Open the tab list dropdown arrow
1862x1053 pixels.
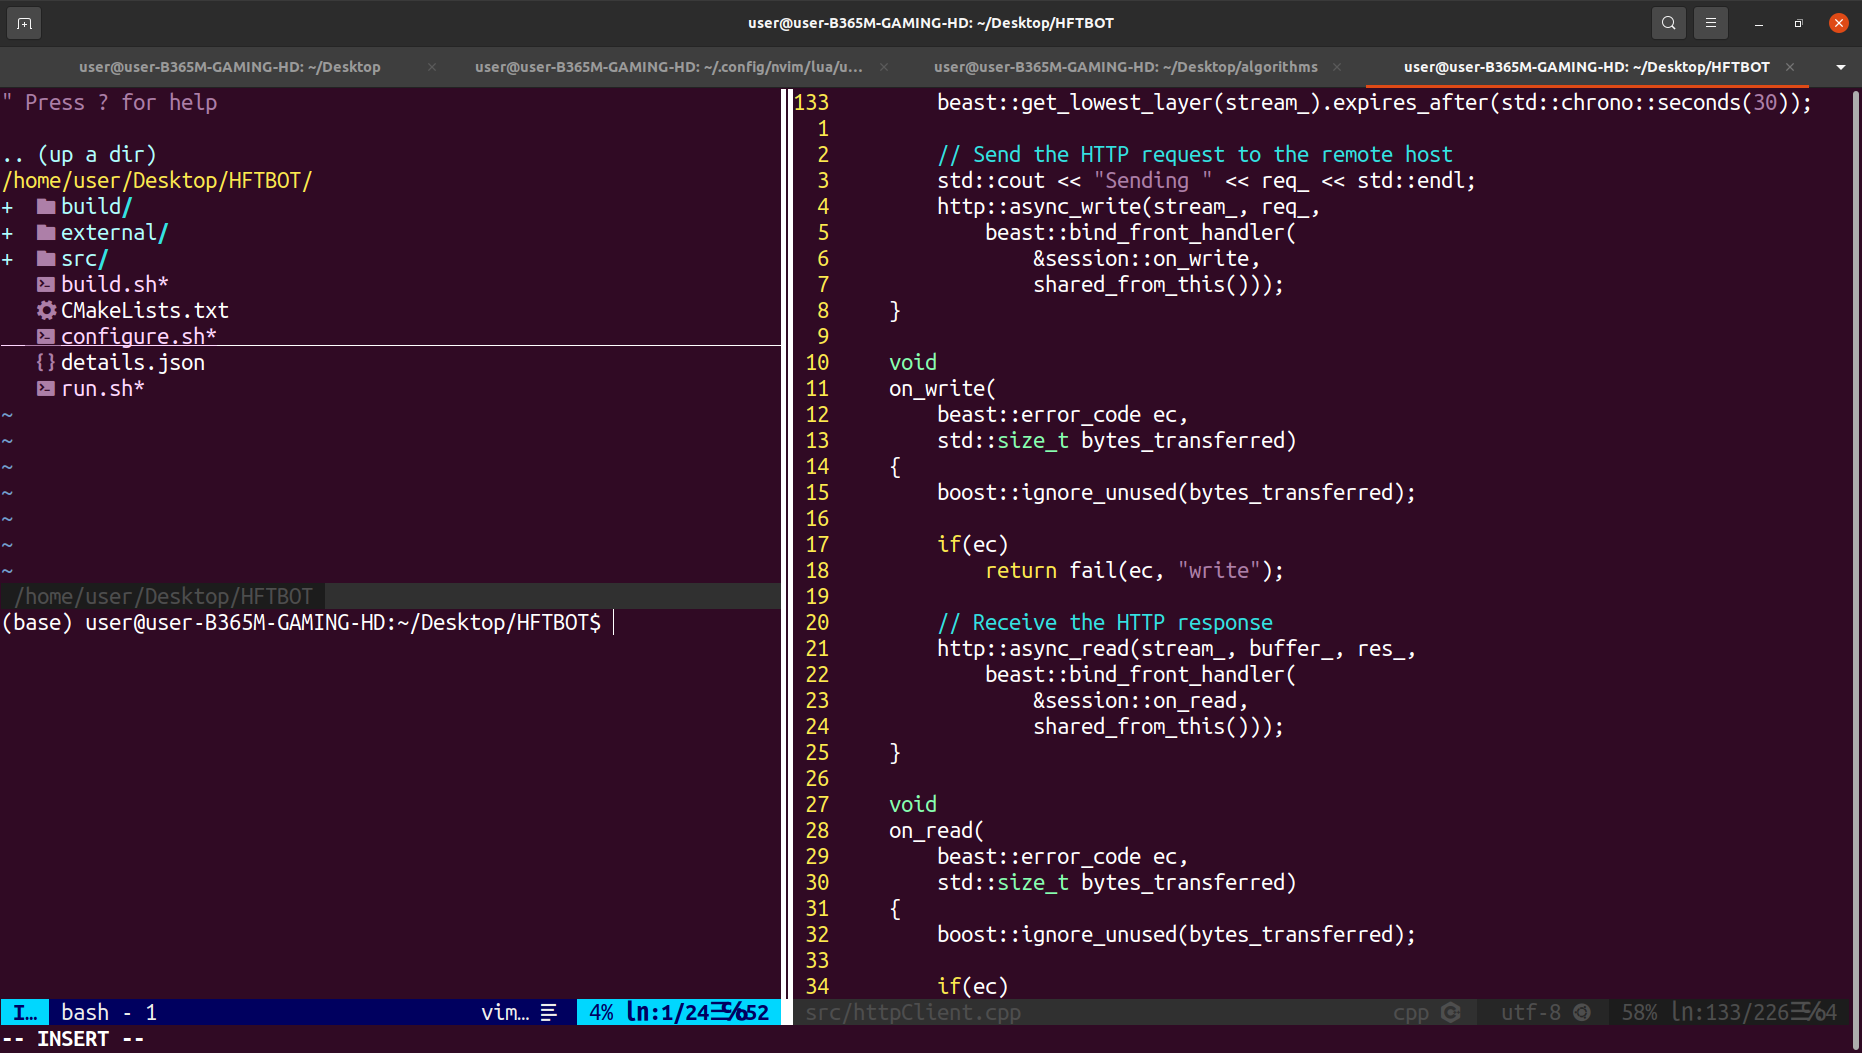click(x=1840, y=67)
